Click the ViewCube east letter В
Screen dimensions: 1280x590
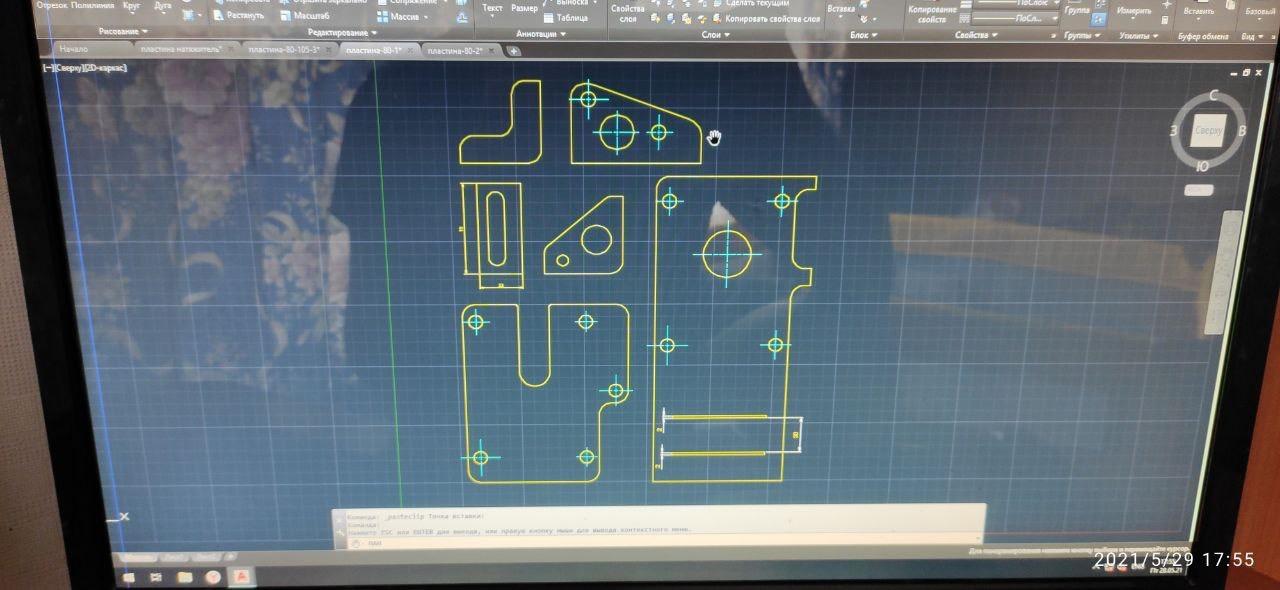(1241, 131)
